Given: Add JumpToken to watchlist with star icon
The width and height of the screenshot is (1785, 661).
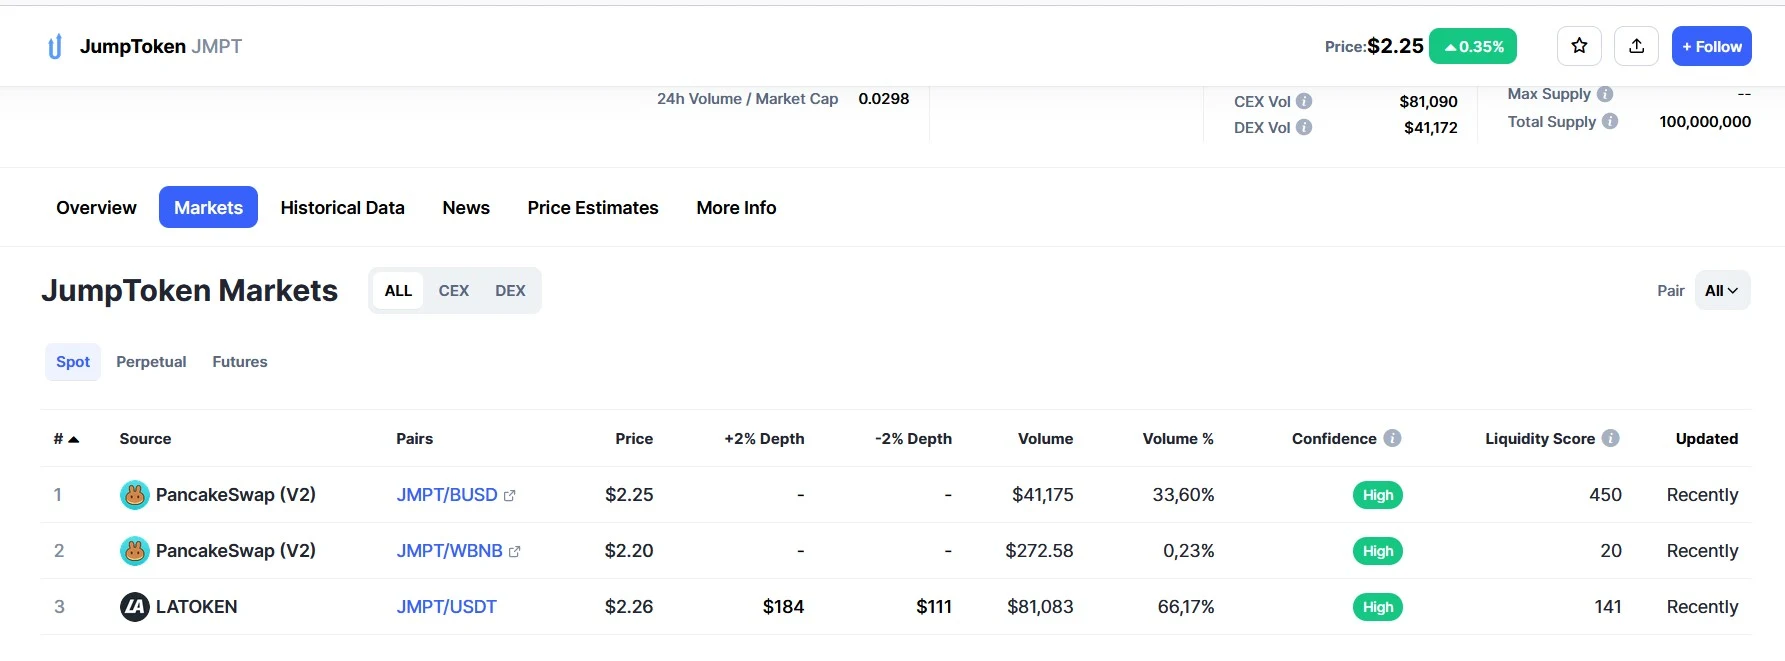Looking at the screenshot, I should [1579, 46].
